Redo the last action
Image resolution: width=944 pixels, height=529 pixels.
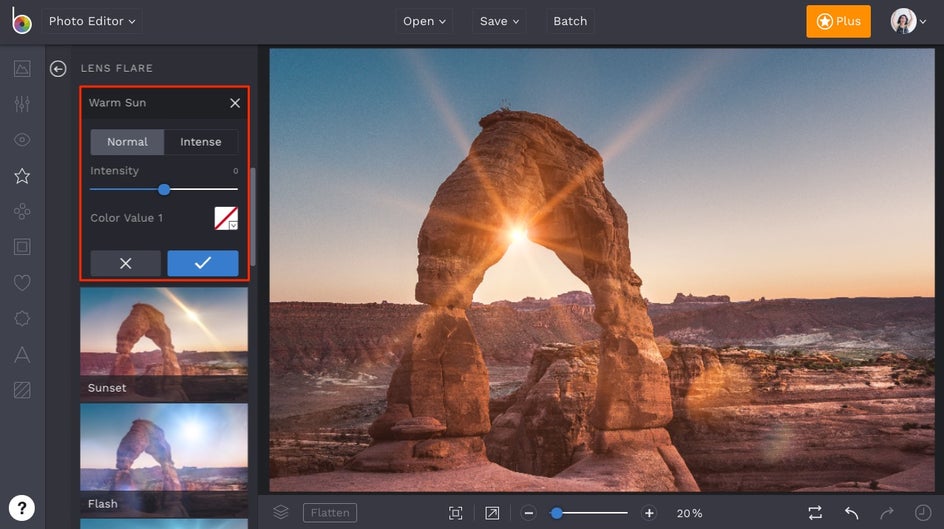887,513
